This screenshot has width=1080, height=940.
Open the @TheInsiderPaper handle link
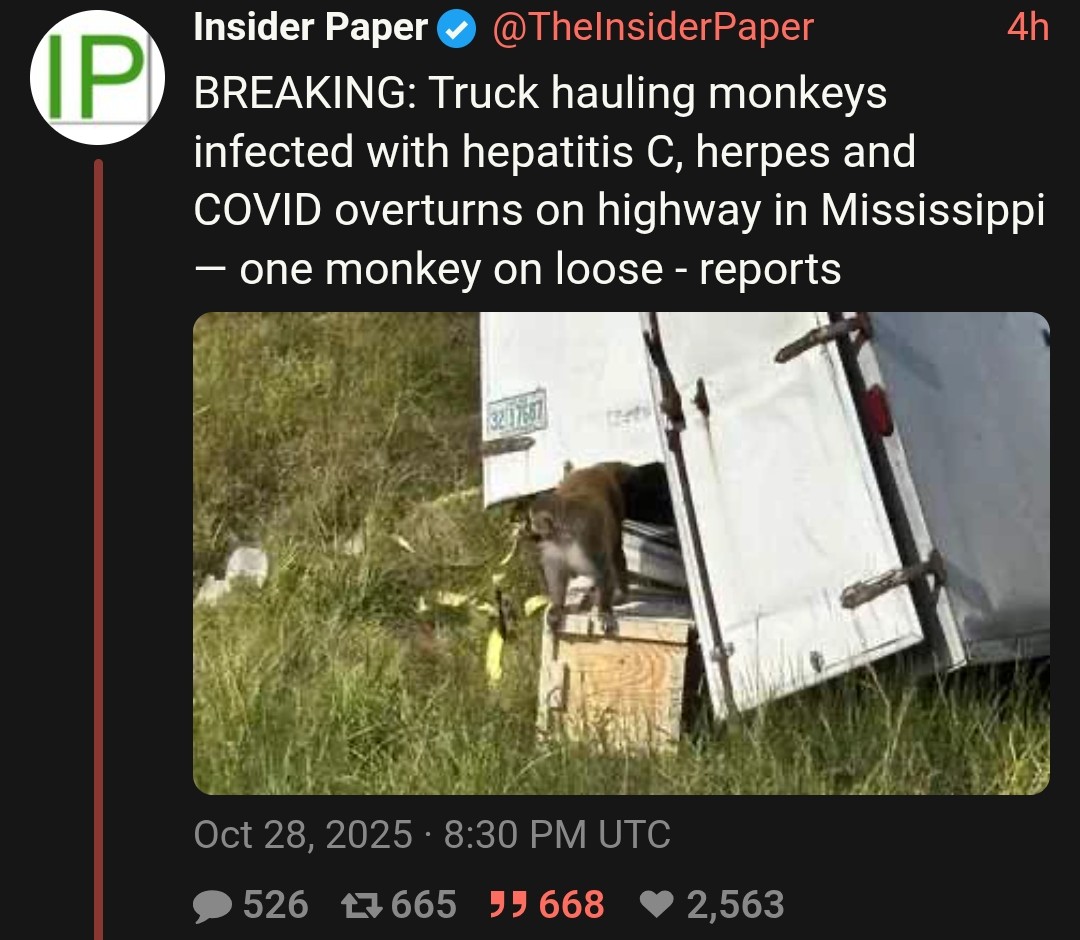coord(653,28)
